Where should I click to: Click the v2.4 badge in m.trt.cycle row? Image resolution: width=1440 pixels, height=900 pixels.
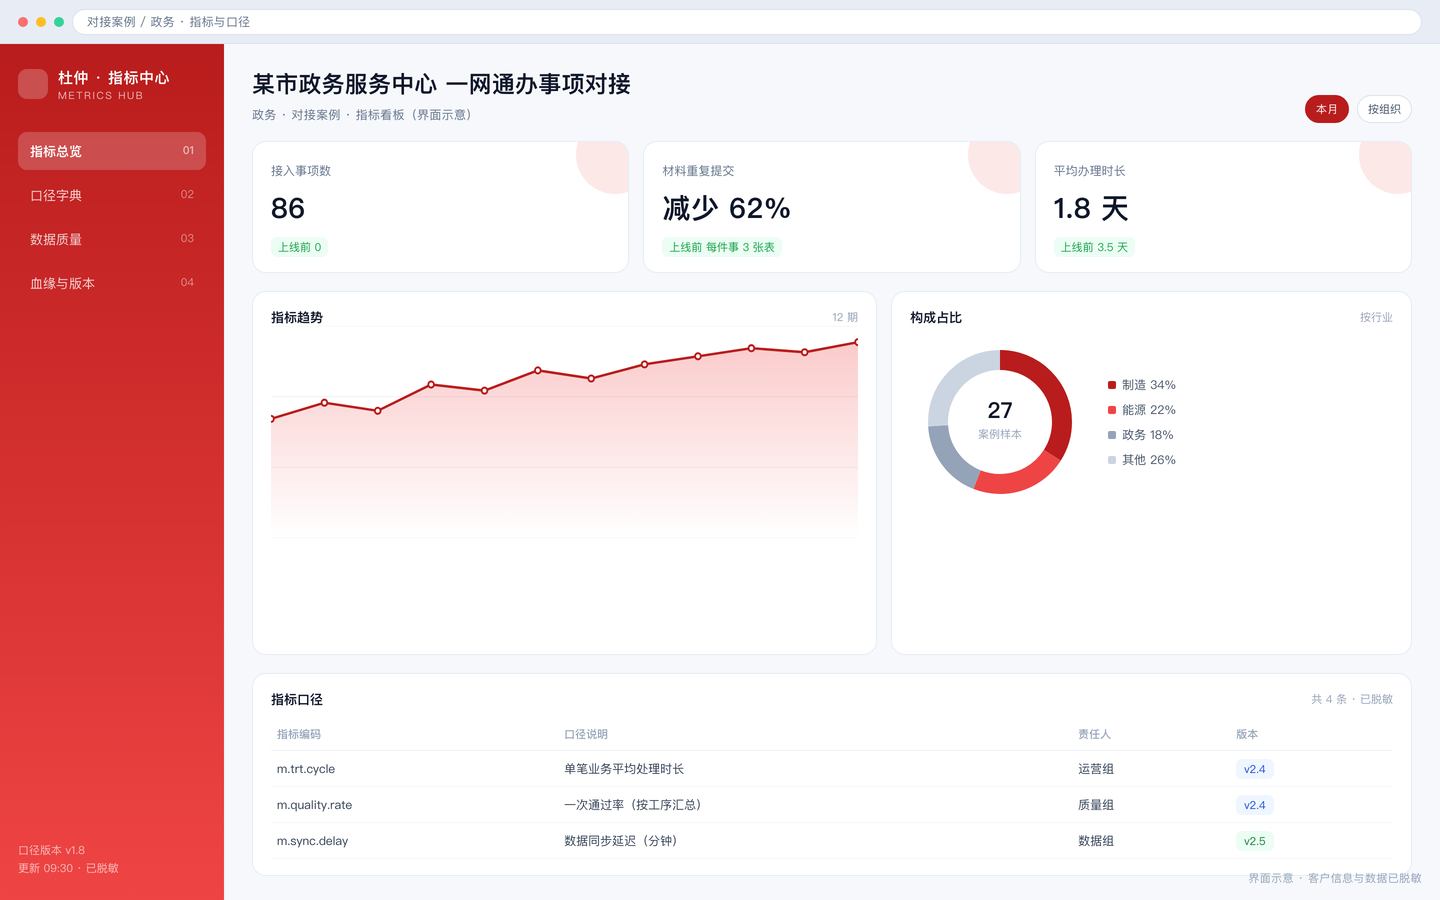pyautogui.click(x=1255, y=769)
